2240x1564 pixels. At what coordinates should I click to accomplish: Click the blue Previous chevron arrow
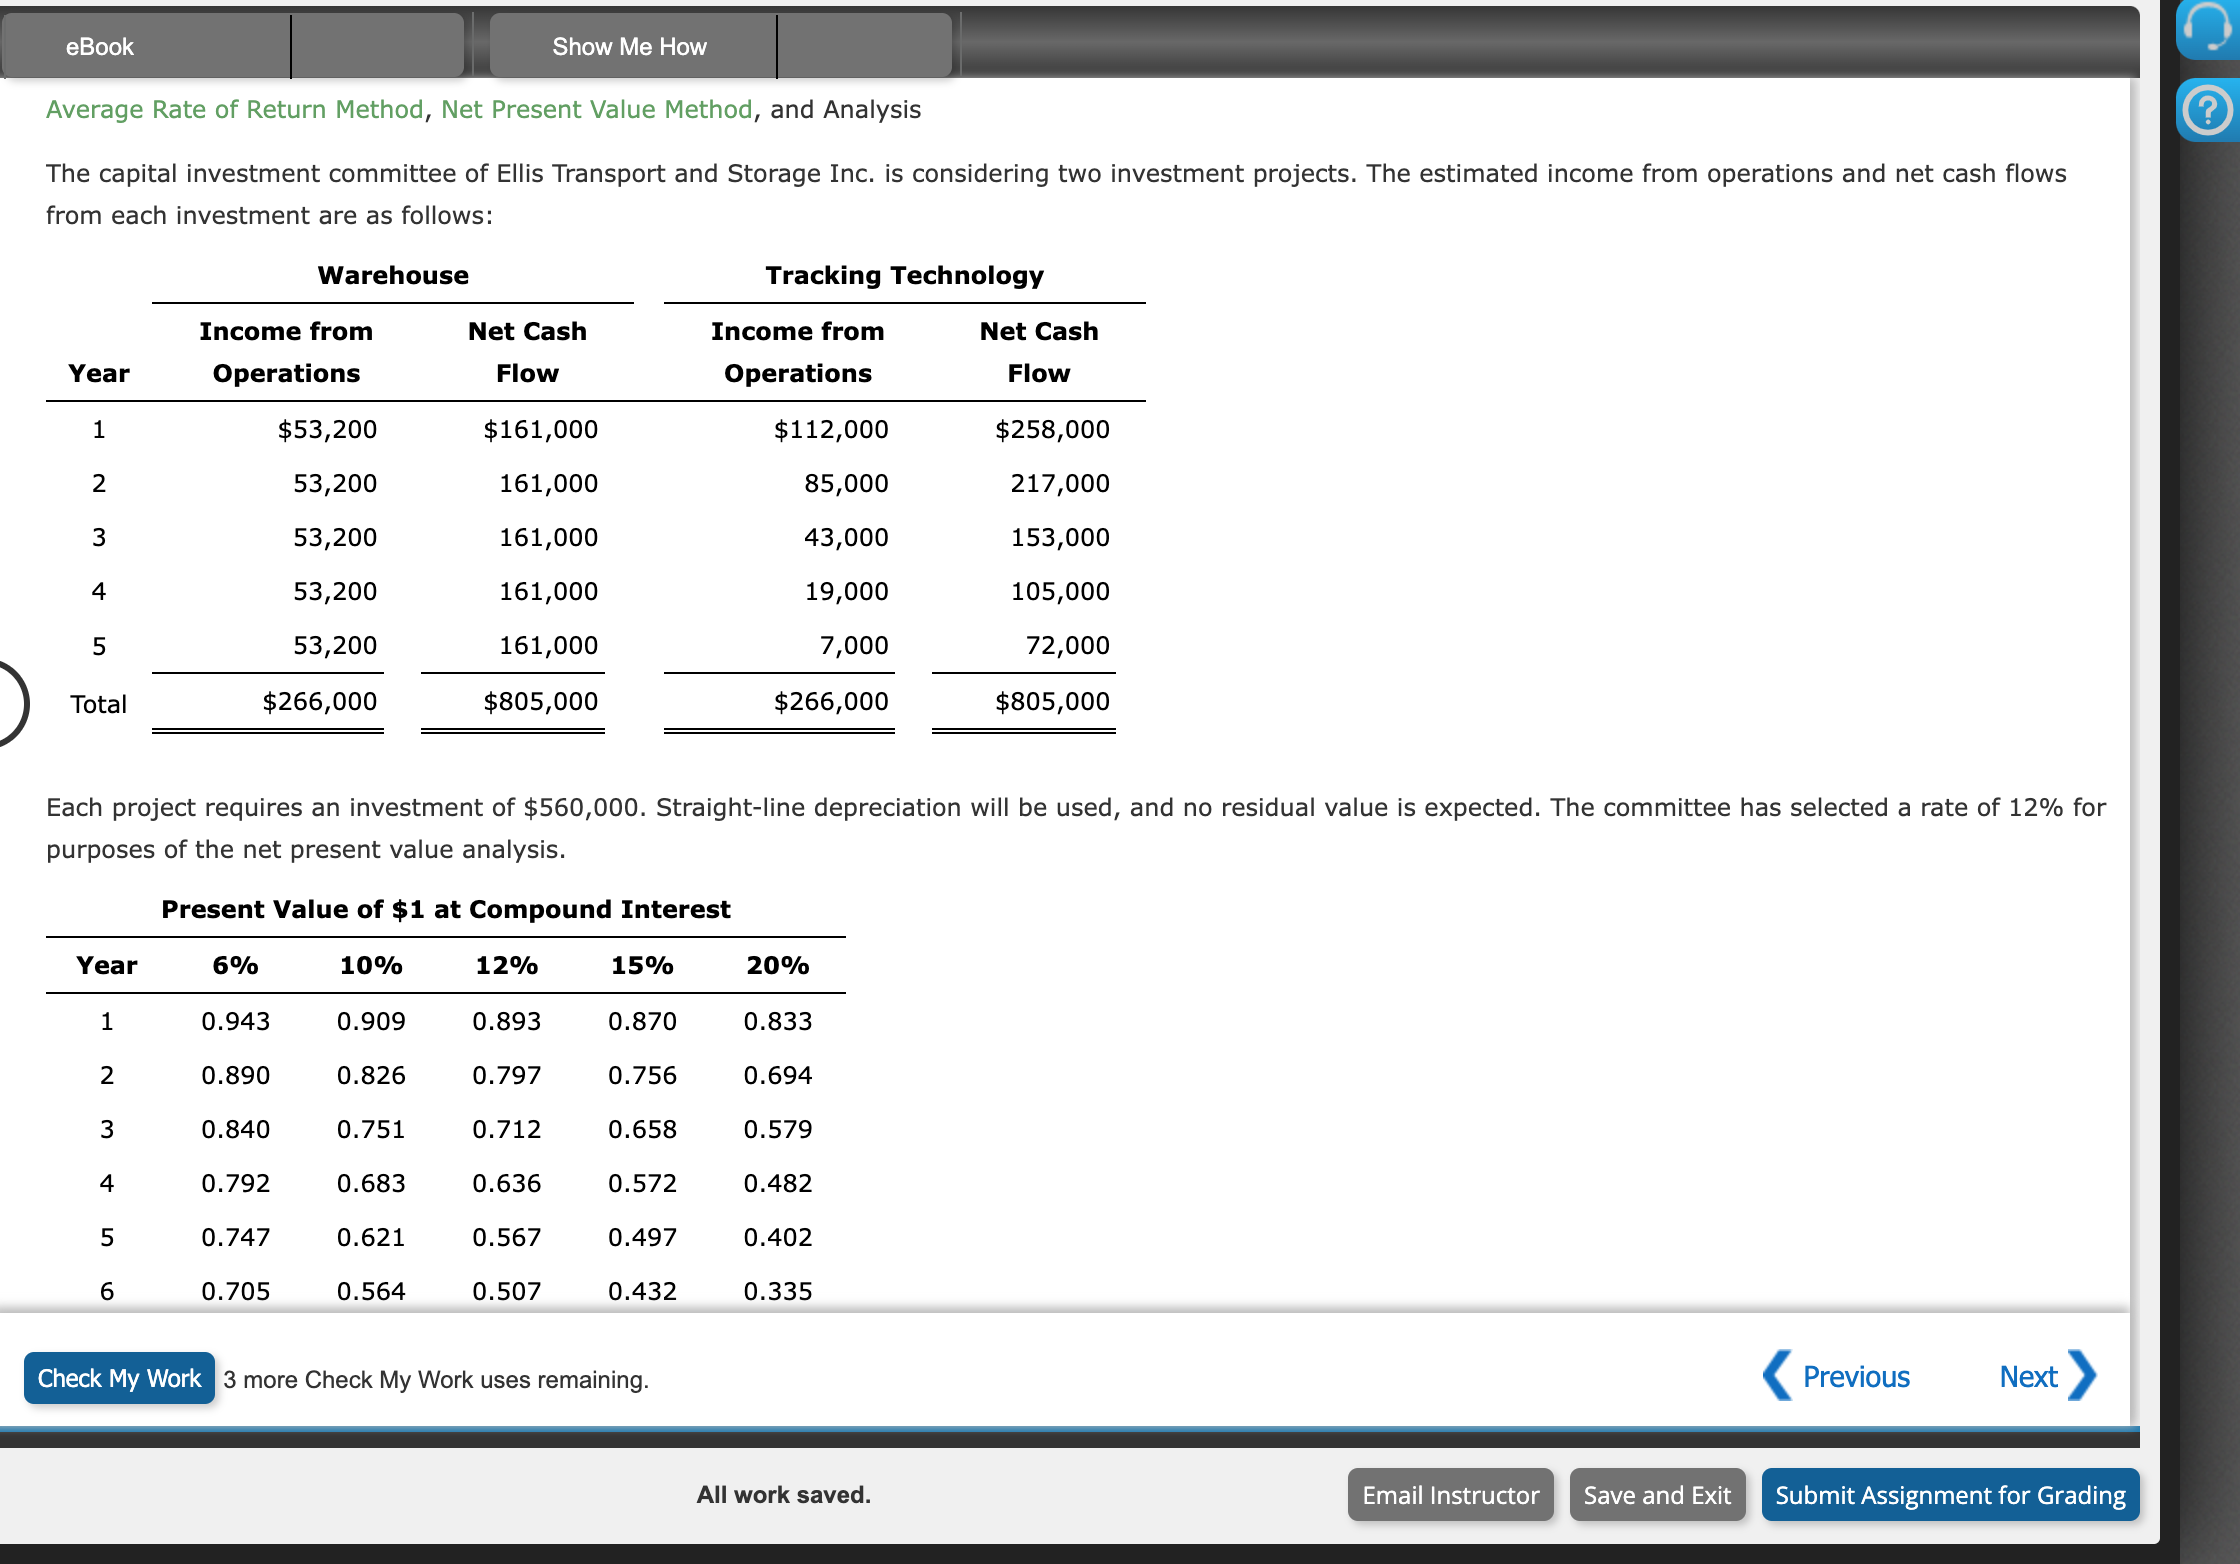tap(1776, 1377)
